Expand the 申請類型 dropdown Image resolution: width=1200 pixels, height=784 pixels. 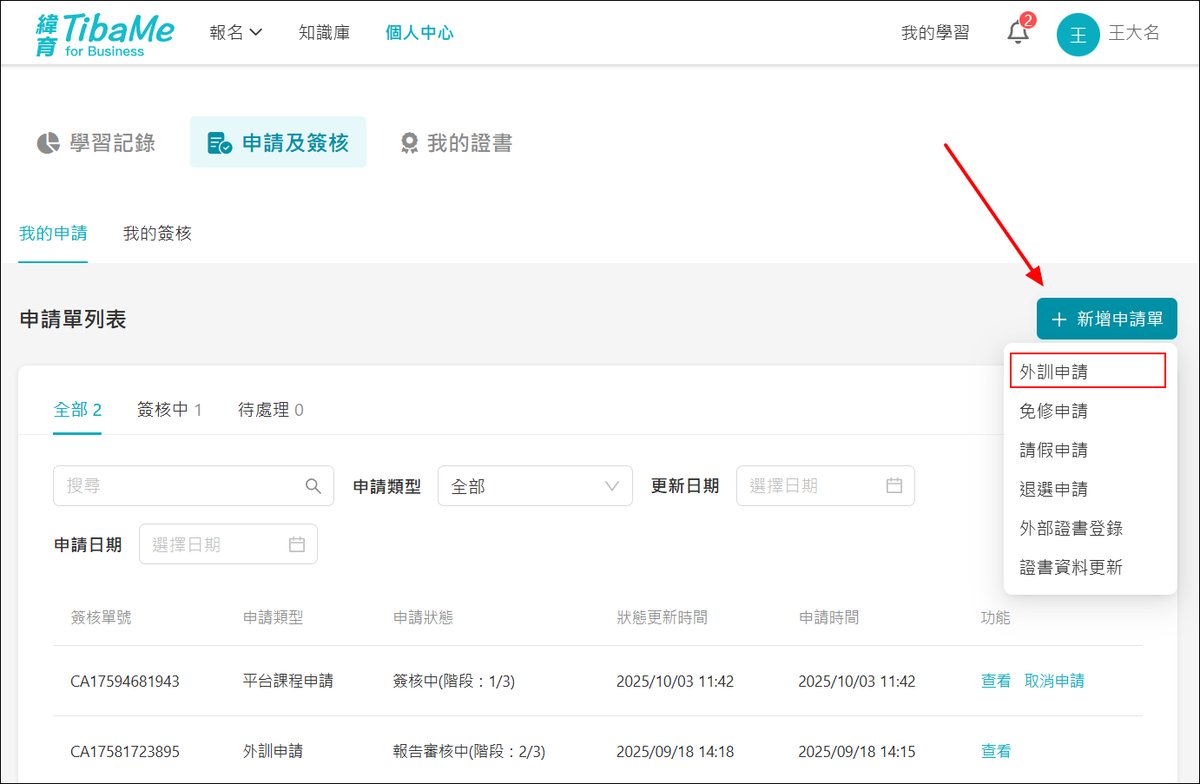pyautogui.click(x=535, y=486)
